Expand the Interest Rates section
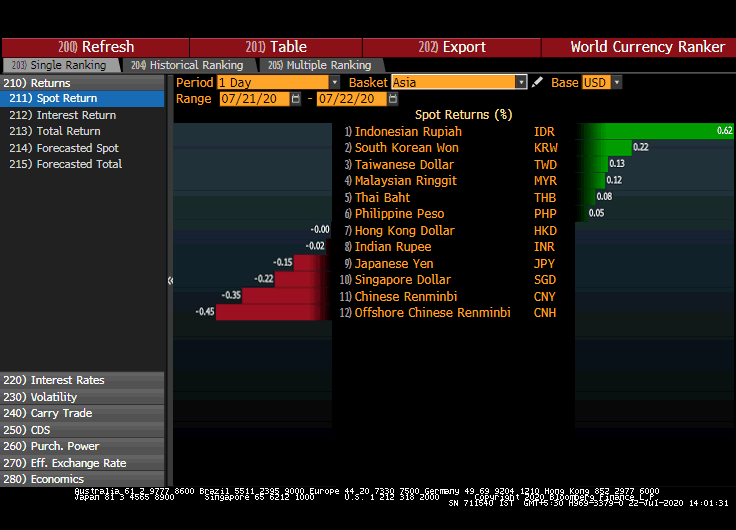This screenshot has width=736, height=530. point(68,380)
